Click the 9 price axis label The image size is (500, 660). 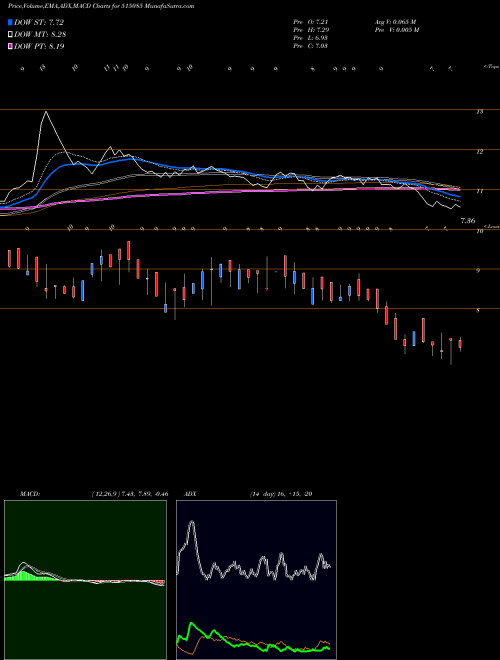tap(478, 271)
